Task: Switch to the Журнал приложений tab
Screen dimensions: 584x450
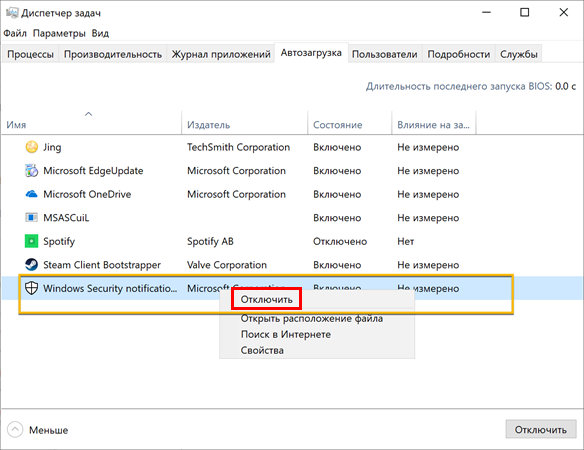Action: (221, 54)
